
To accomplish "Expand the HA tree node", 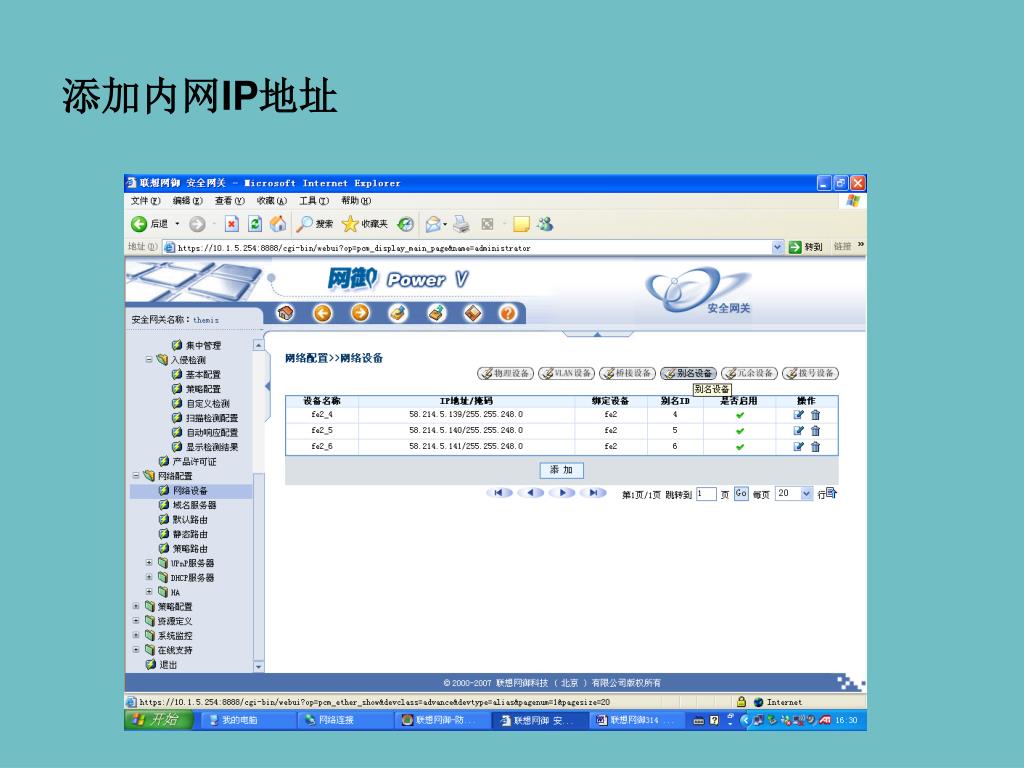I will coord(149,592).
